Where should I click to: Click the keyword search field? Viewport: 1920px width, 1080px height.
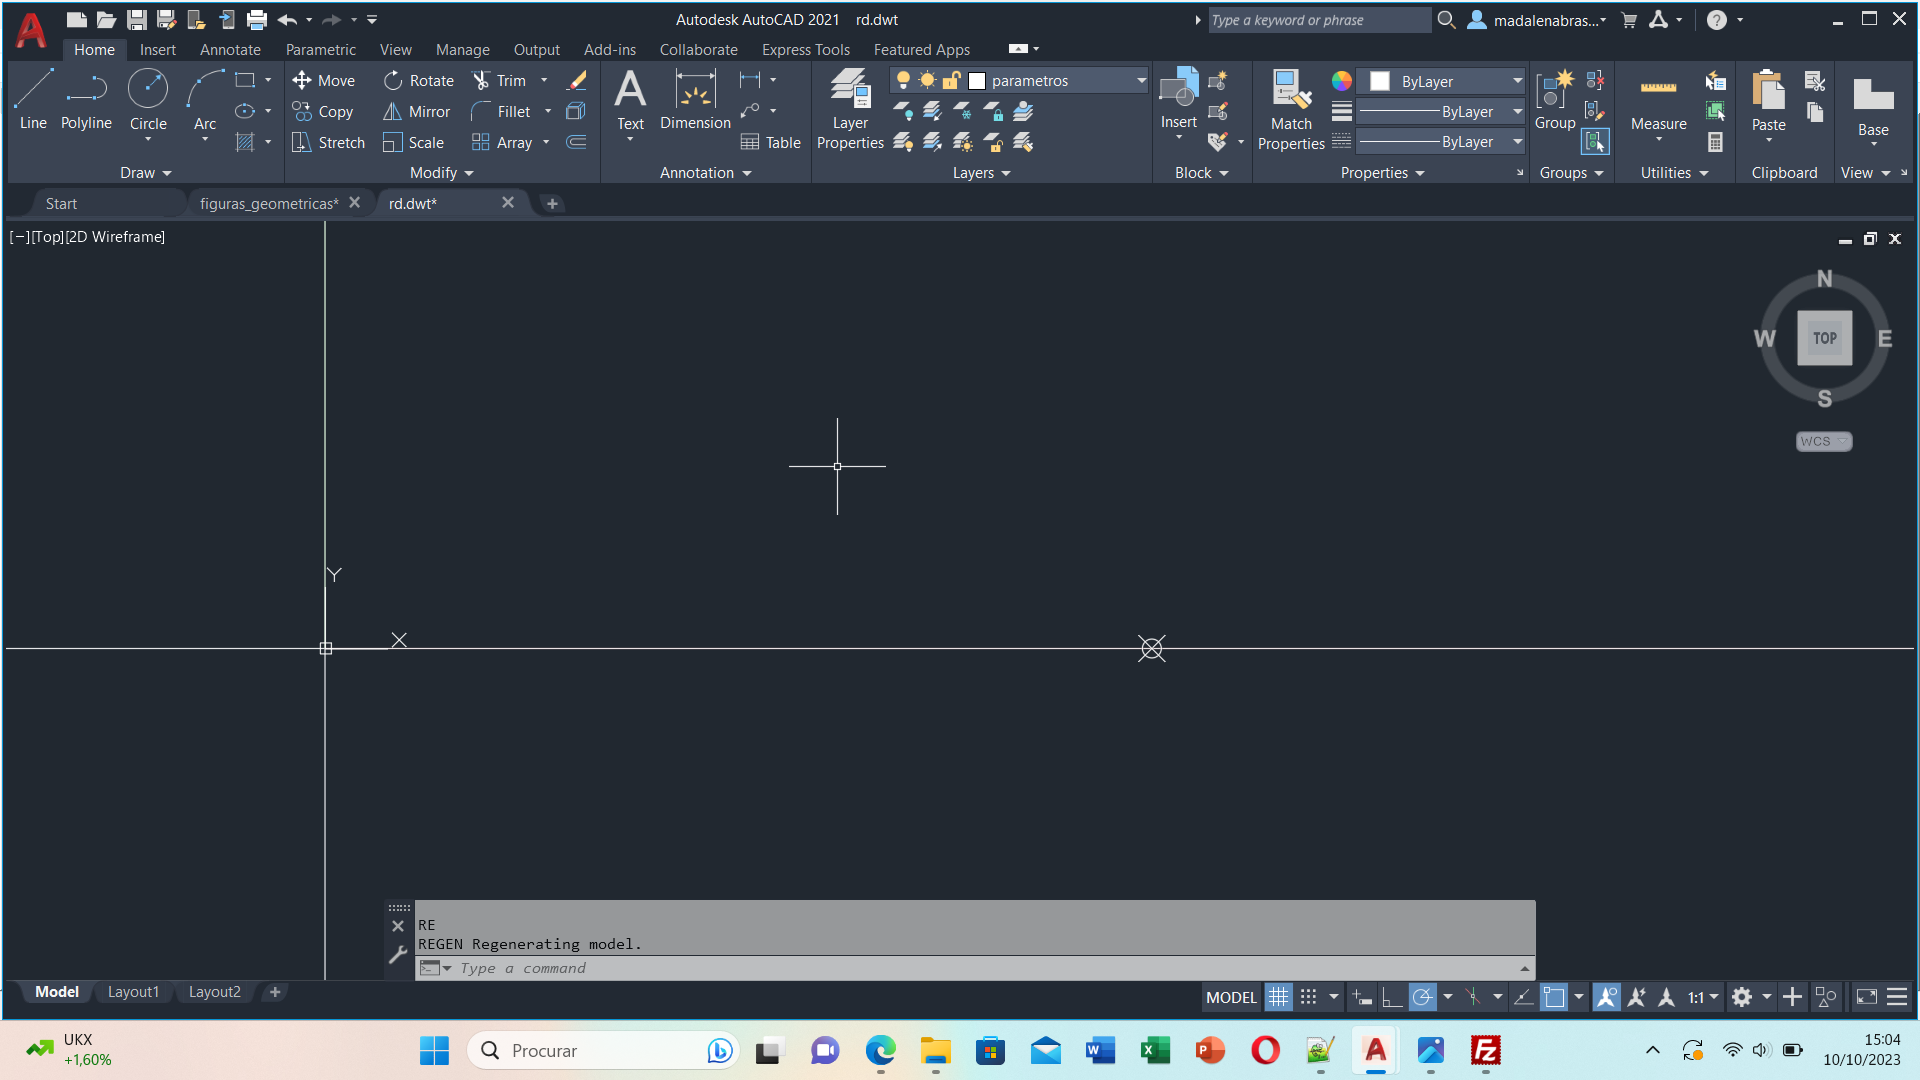pos(1319,20)
